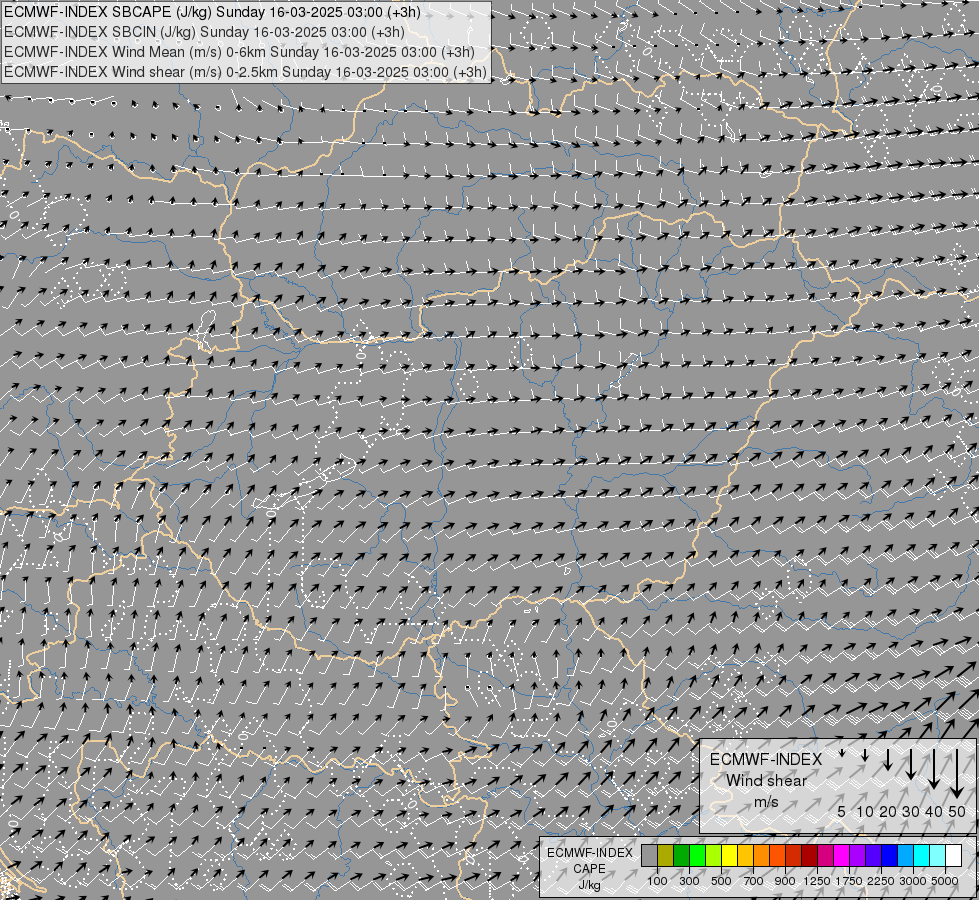
Task: Click the '100' CAPE scale label
Action: (657, 881)
